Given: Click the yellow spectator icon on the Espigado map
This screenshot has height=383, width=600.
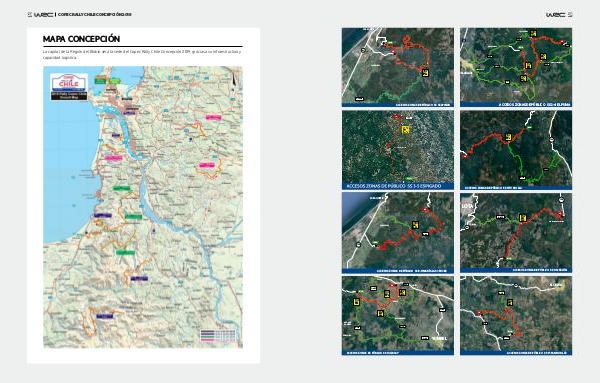Looking at the screenshot, I should 405,130.
